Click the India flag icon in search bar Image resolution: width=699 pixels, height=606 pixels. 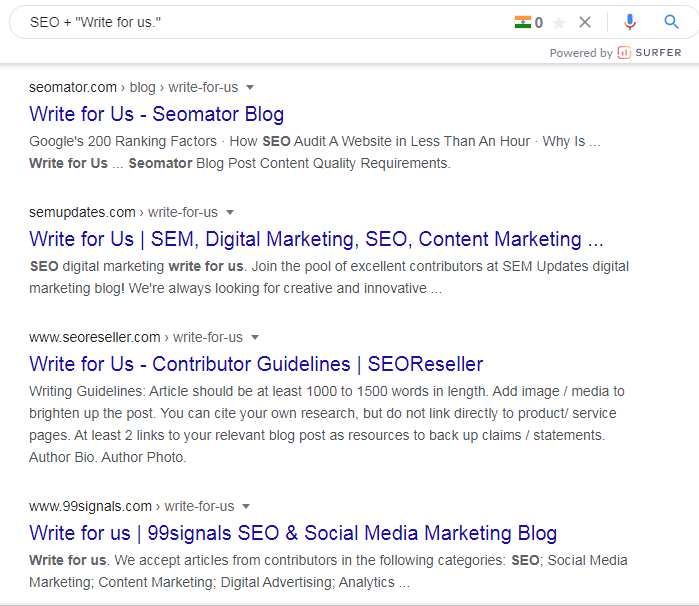522,22
